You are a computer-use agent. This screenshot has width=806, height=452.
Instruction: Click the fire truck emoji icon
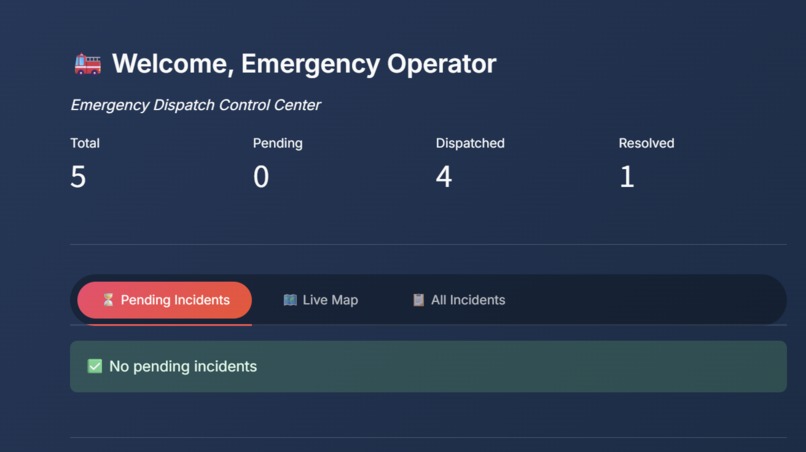(88, 64)
